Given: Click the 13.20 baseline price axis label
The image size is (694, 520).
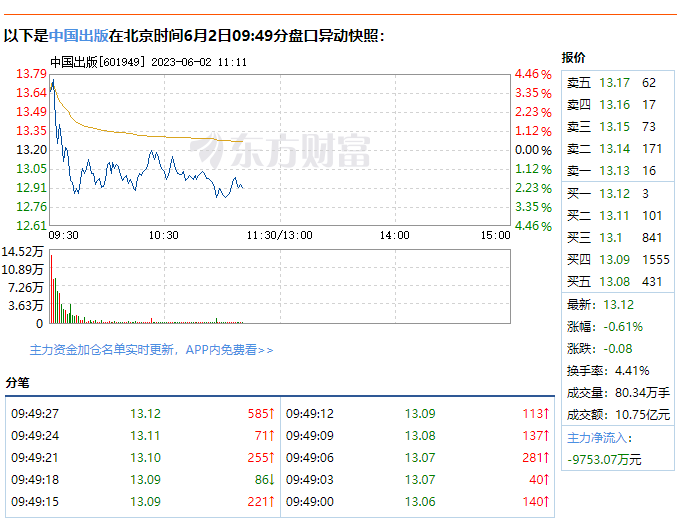Looking at the screenshot, I should (31, 150).
